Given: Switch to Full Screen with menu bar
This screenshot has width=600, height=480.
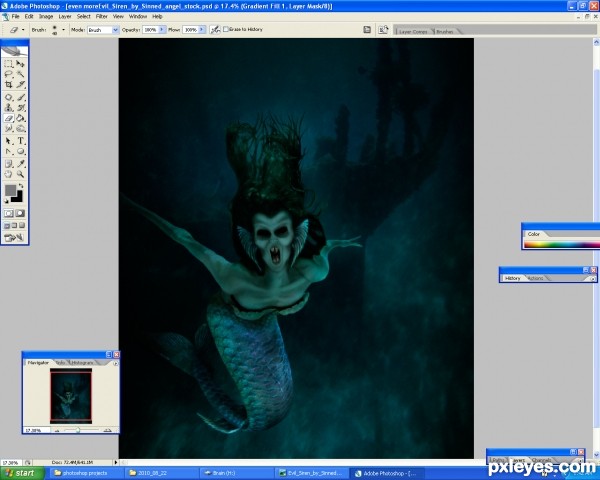Looking at the screenshot, I should [x=14, y=225].
